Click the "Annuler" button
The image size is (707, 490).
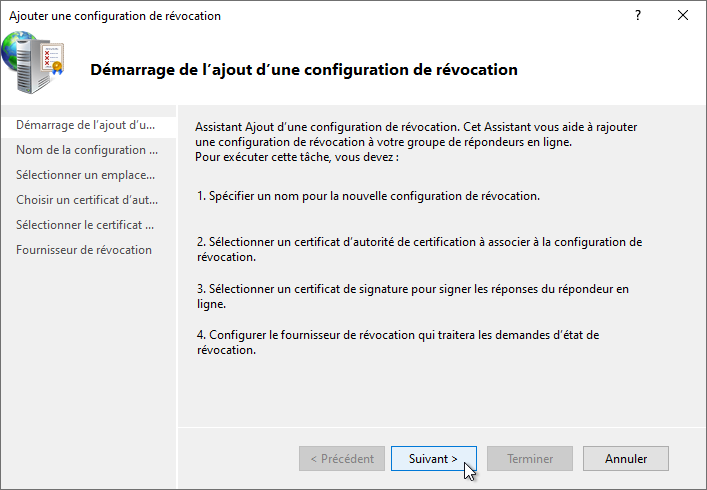626,459
